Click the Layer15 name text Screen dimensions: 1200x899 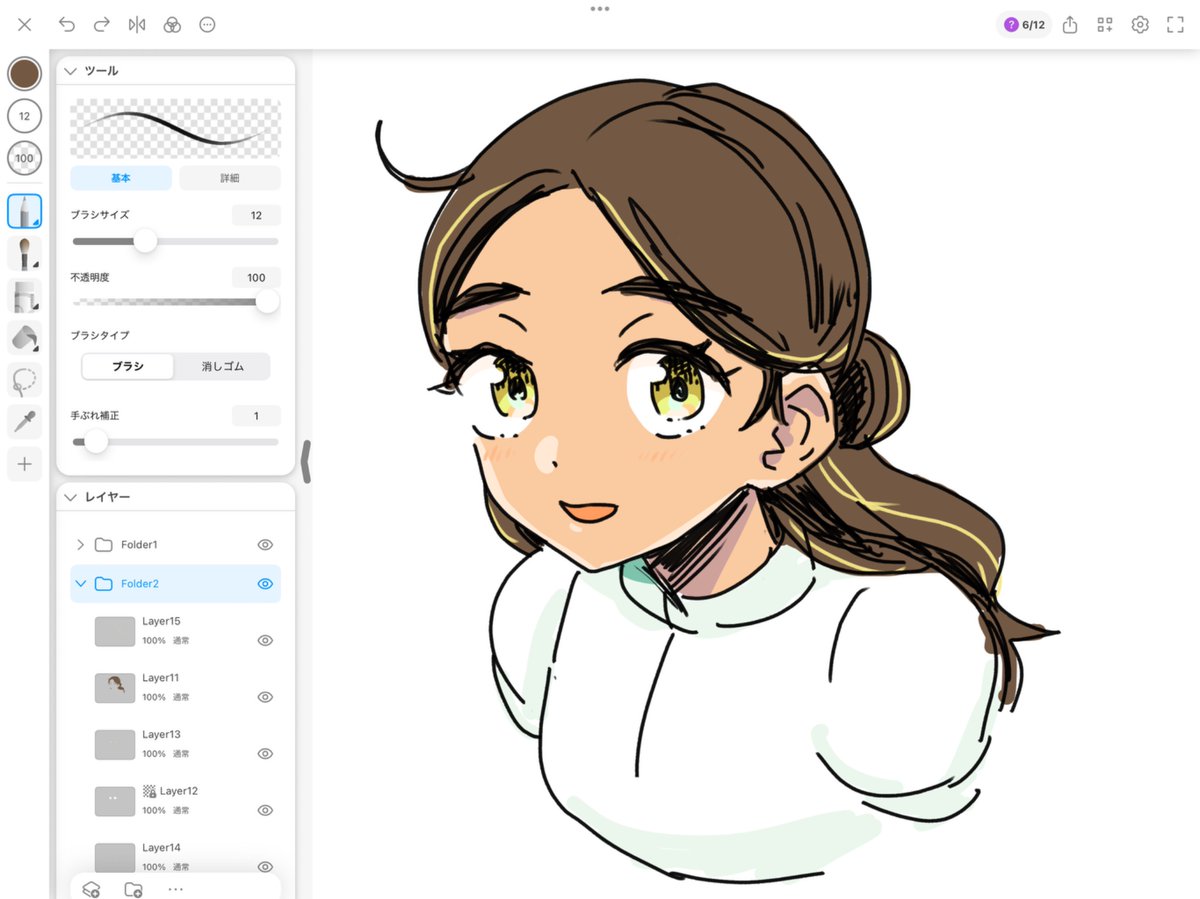[161, 621]
